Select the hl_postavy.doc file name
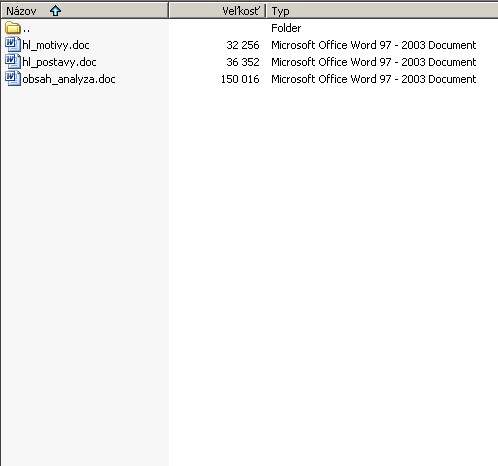 (x=59, y=62)
